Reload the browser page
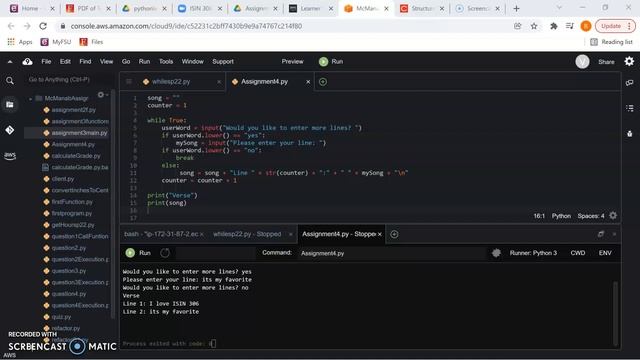 click(x=43, y=26)
